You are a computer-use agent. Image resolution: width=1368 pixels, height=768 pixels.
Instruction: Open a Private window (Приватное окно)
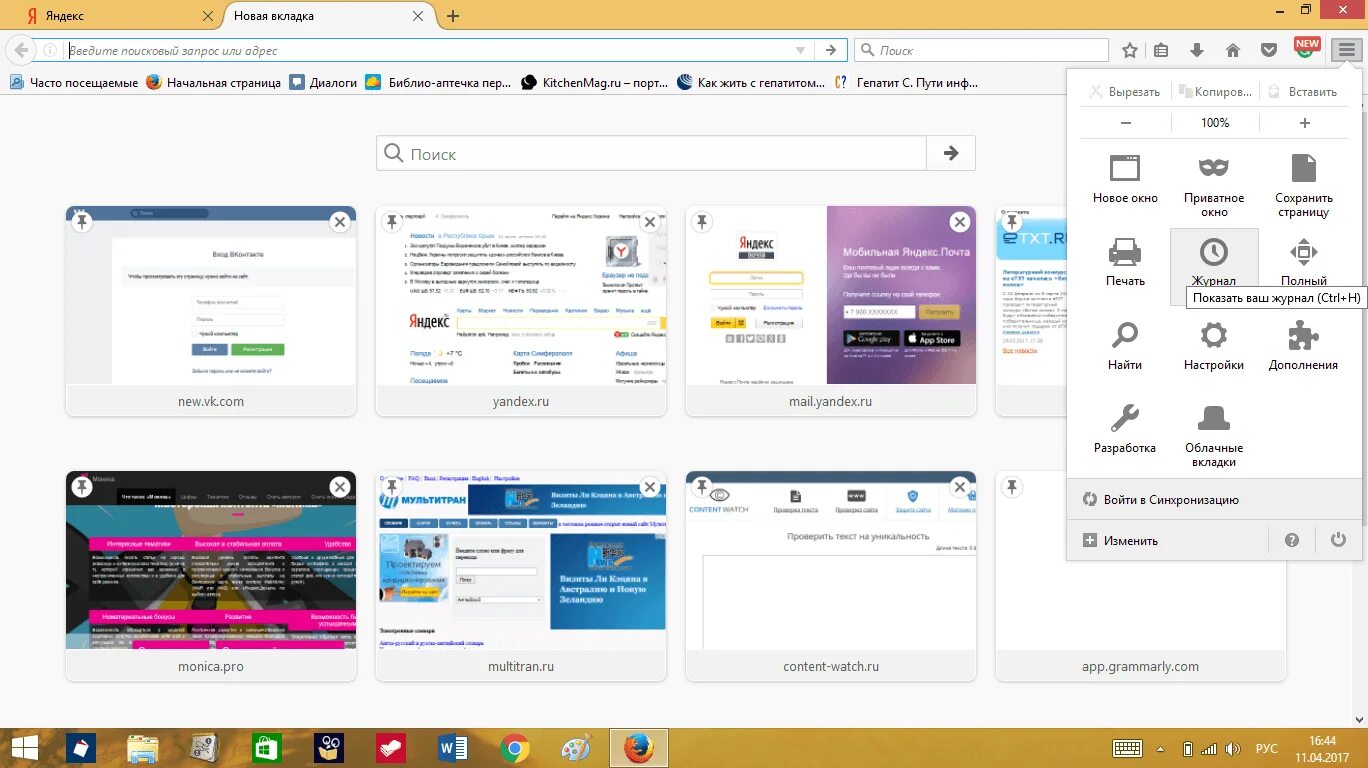pyautogui.click(x=1214, y=185)
